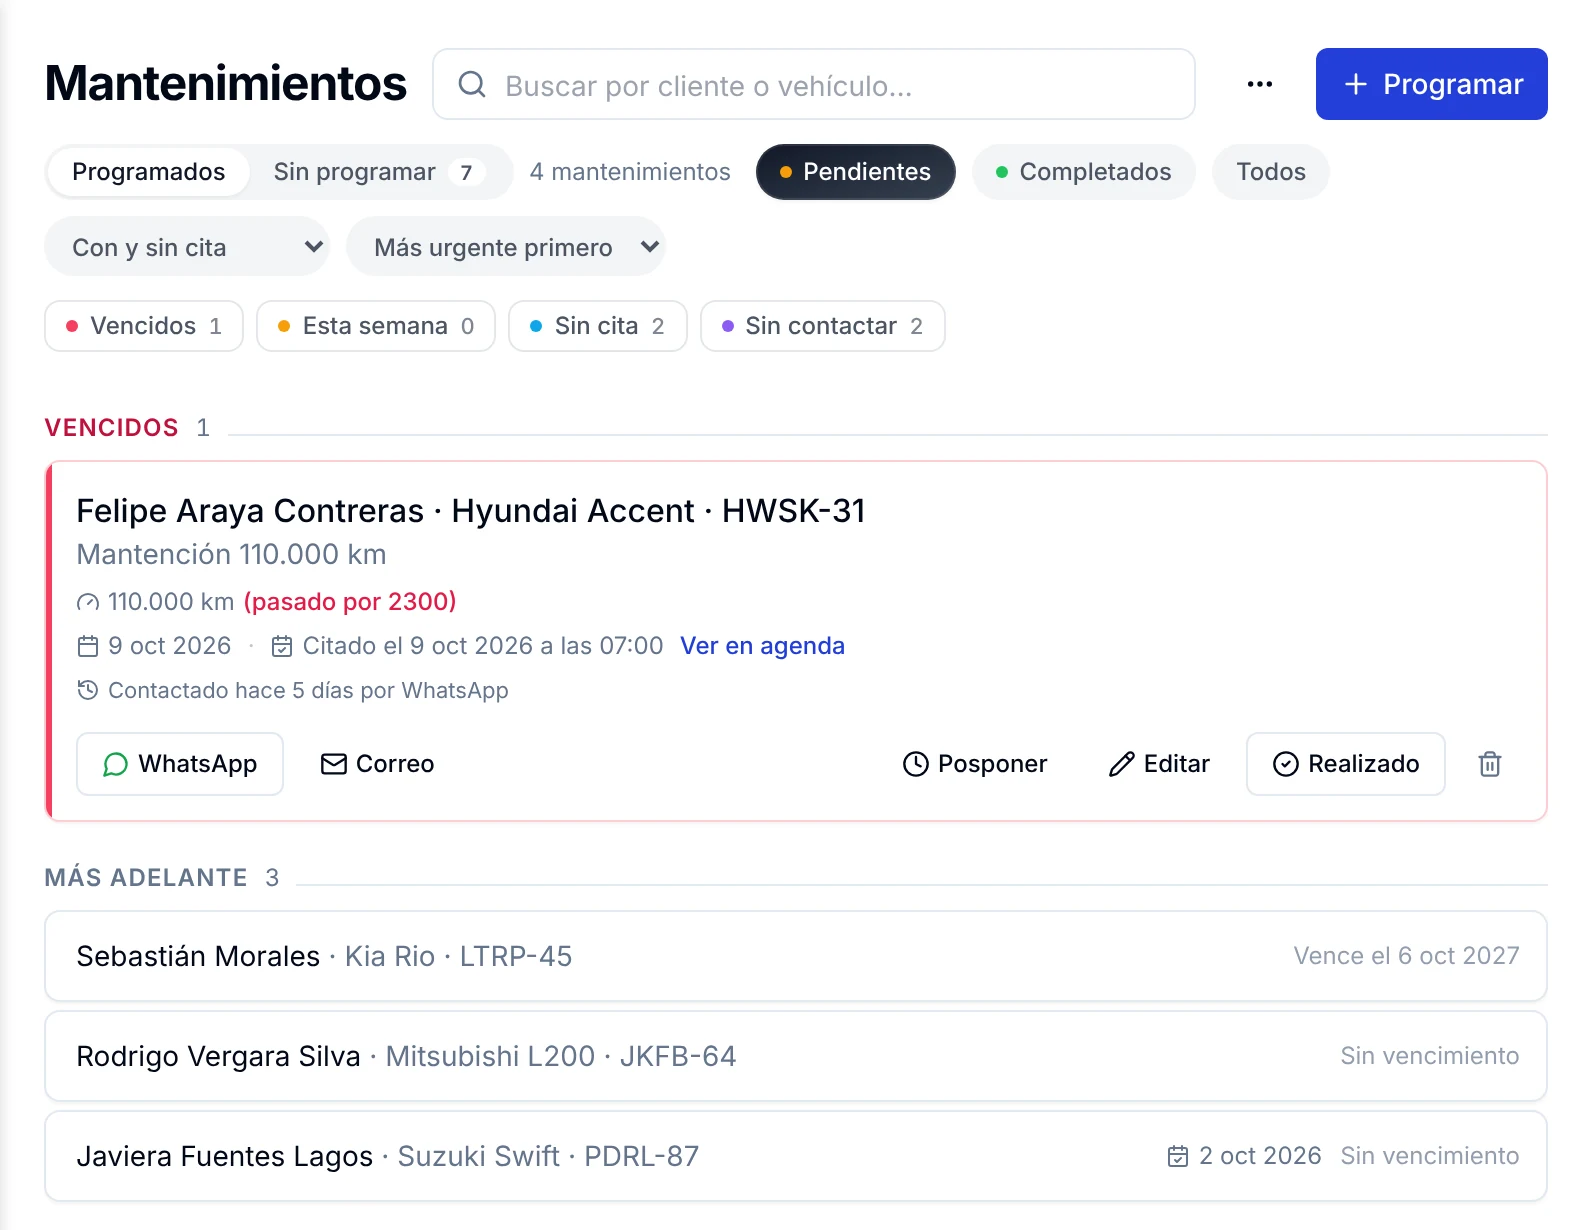The width and height of the screenshot is (1596, 1230).
Task: Toggle the Esta semana filter chip
Action: pos(376,326)
